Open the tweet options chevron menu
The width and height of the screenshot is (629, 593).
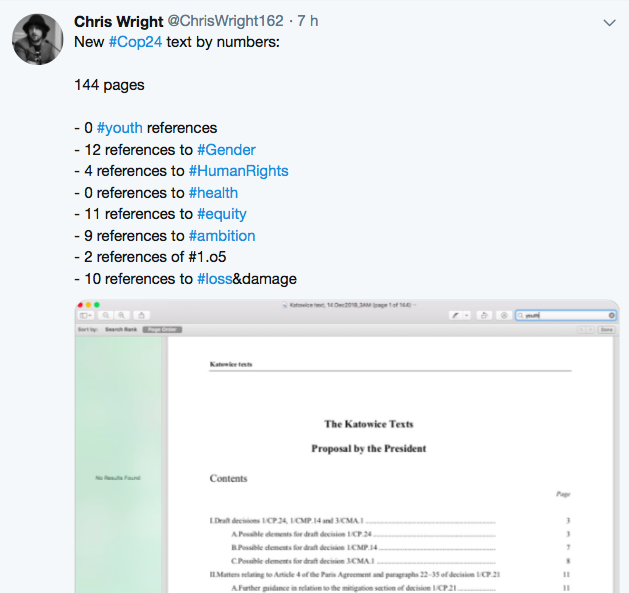coord(609,23)
